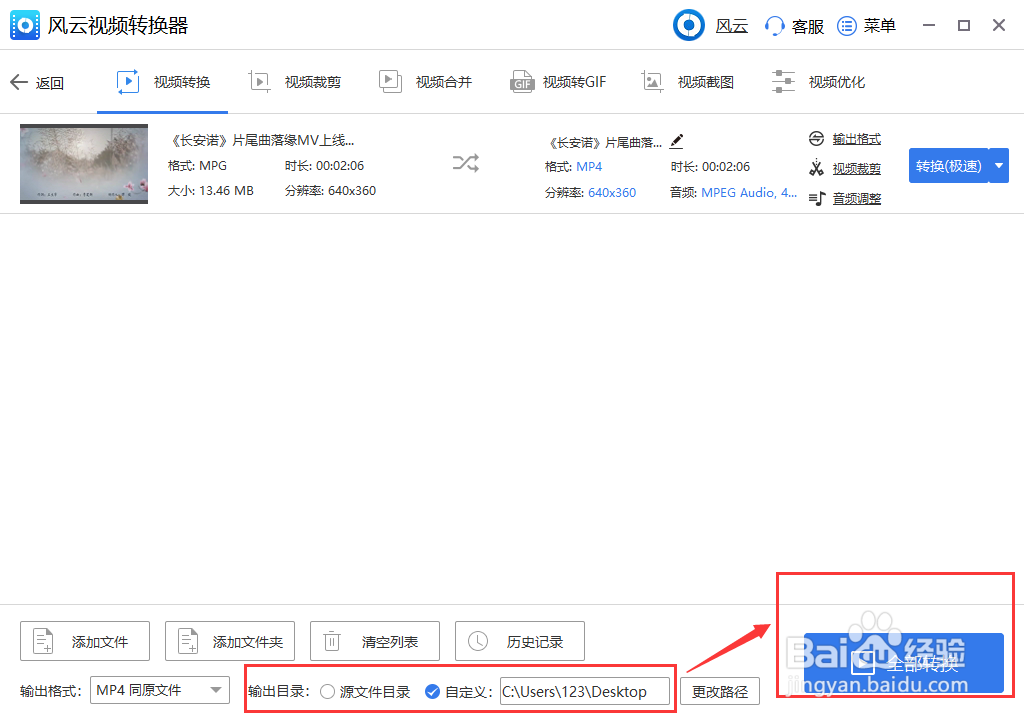The height and width of the screenshot is (720, 1024).
Task: Click the 全部转换 button
Action: [904, 663]
